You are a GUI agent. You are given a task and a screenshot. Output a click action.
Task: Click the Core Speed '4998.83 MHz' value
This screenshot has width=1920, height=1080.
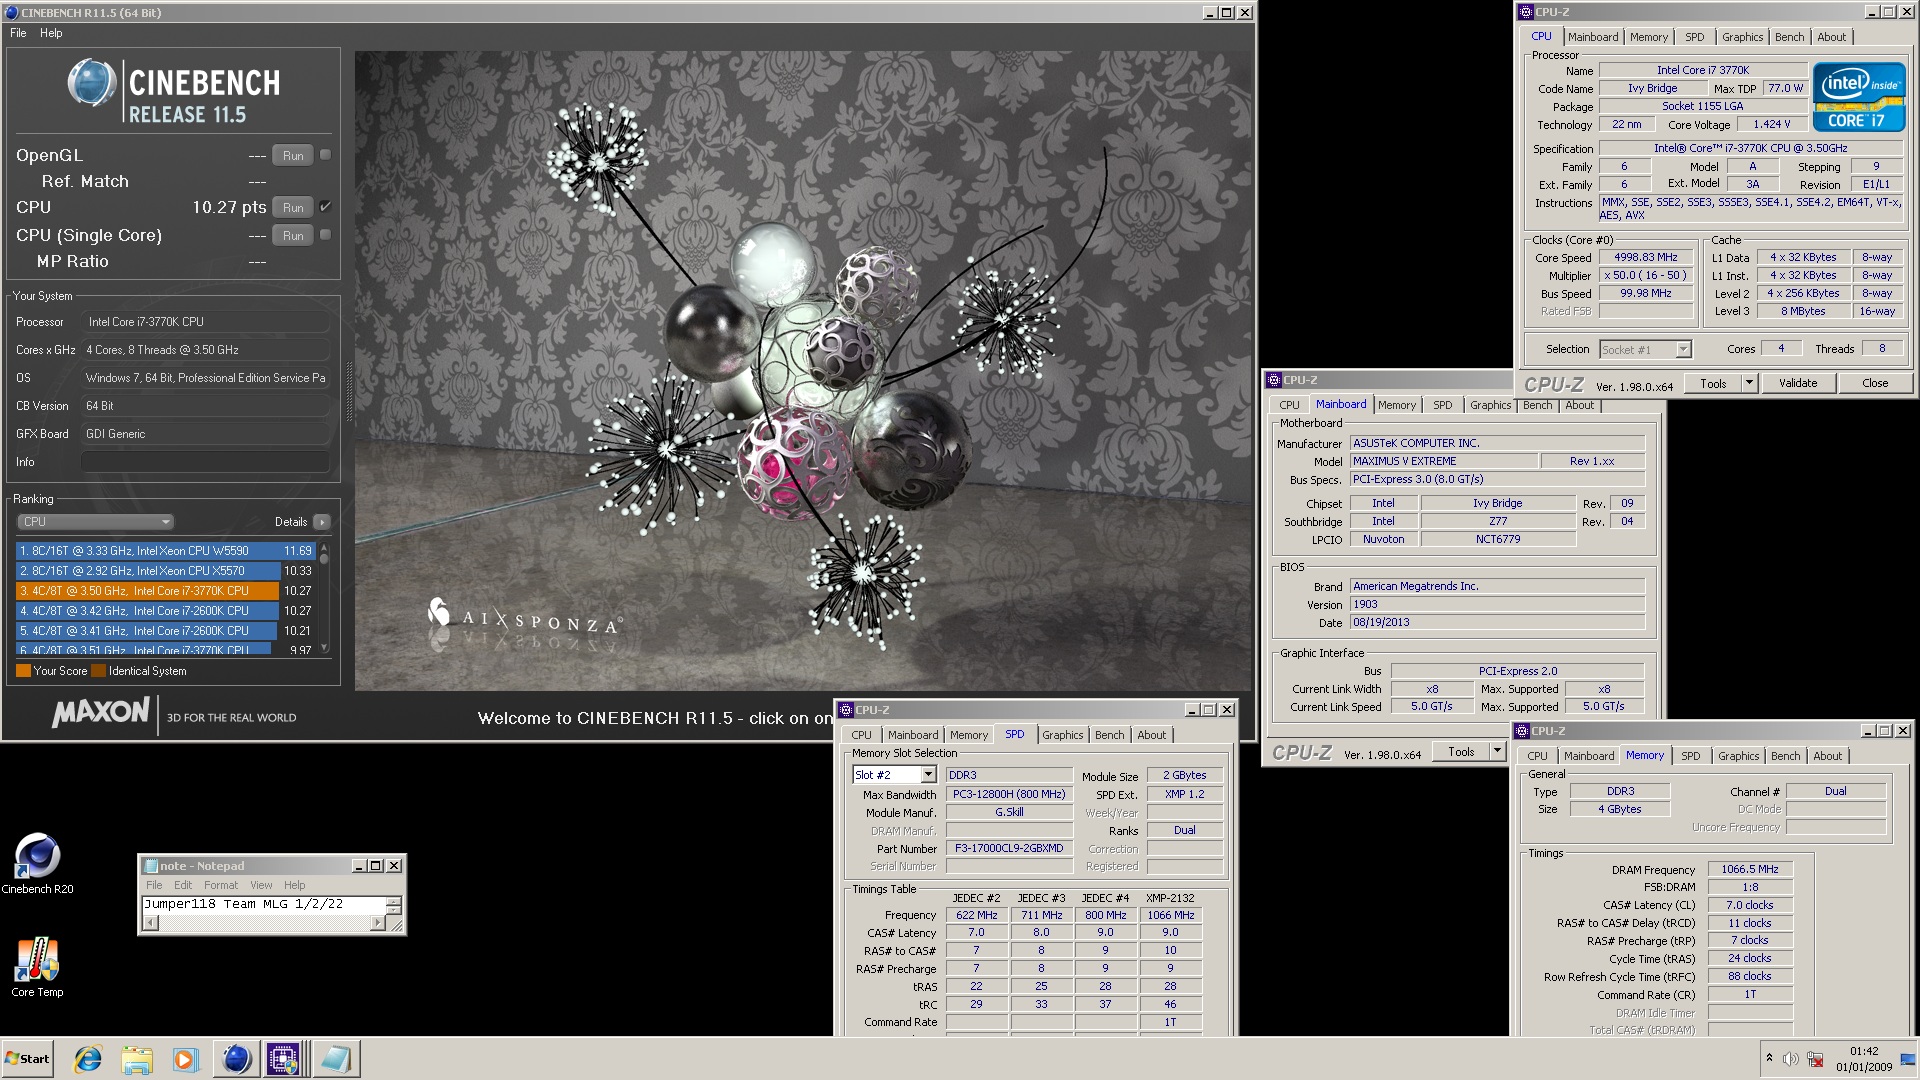(1645, 257)
